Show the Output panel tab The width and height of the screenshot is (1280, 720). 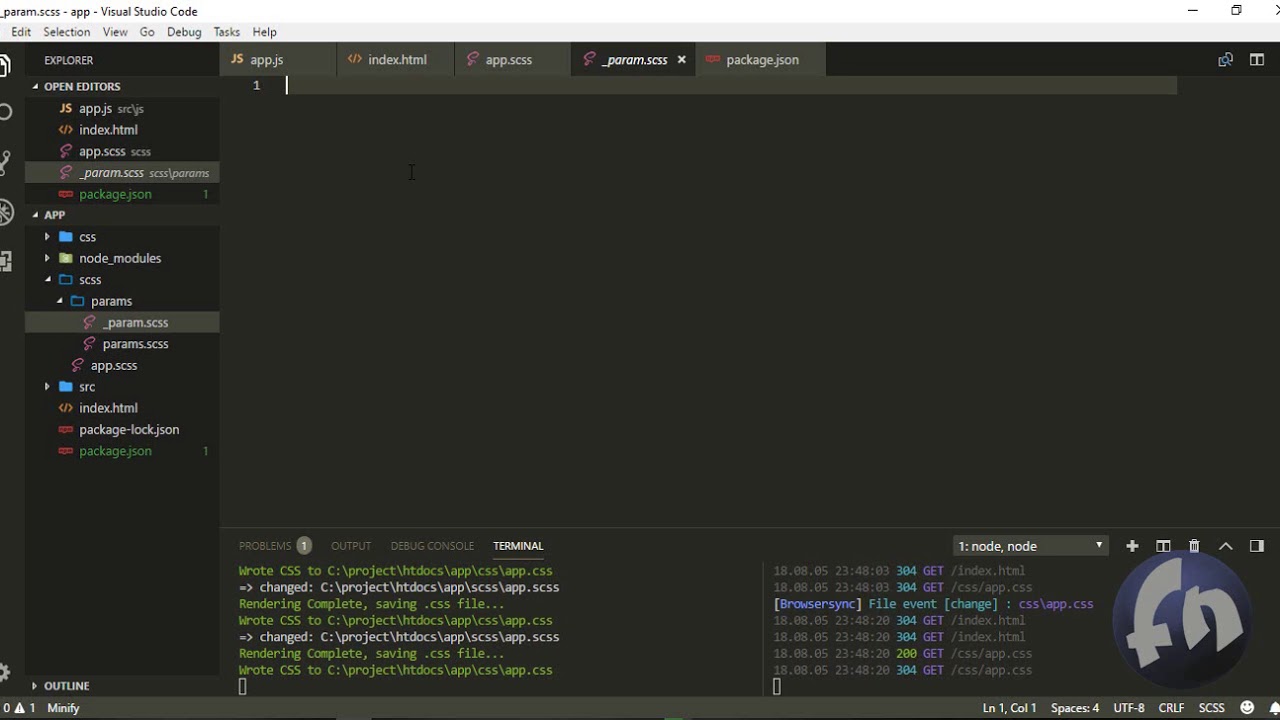click(351, 546)
